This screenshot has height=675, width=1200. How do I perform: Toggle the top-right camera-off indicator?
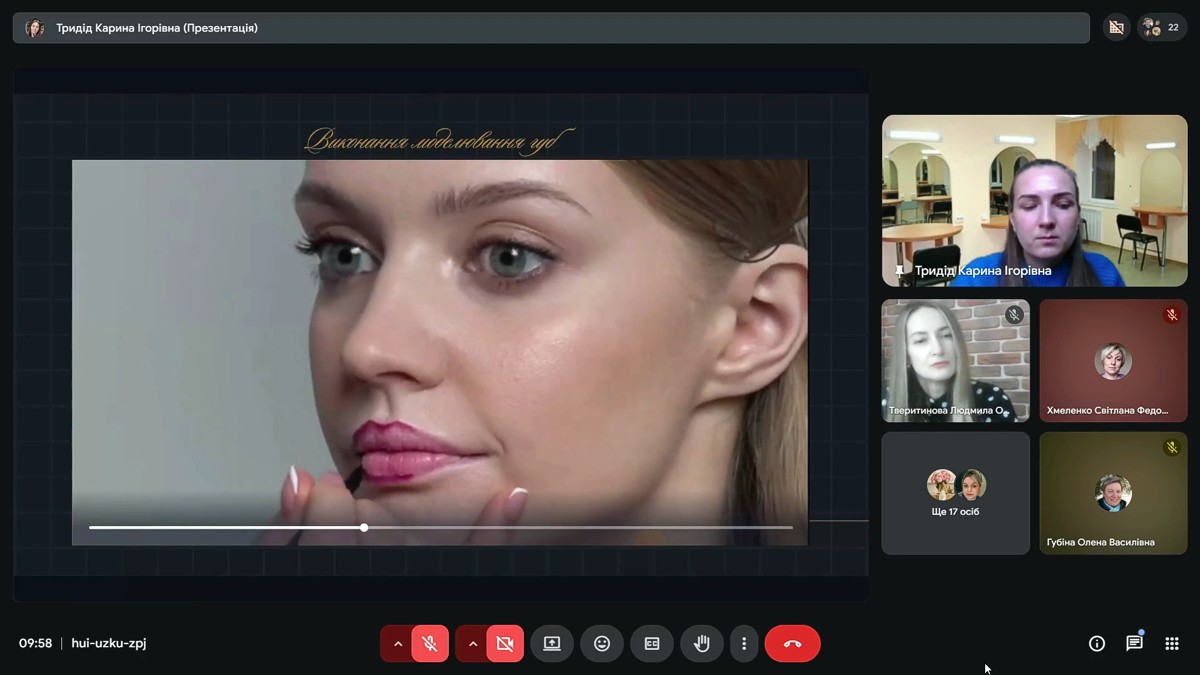coord(1116,28)
